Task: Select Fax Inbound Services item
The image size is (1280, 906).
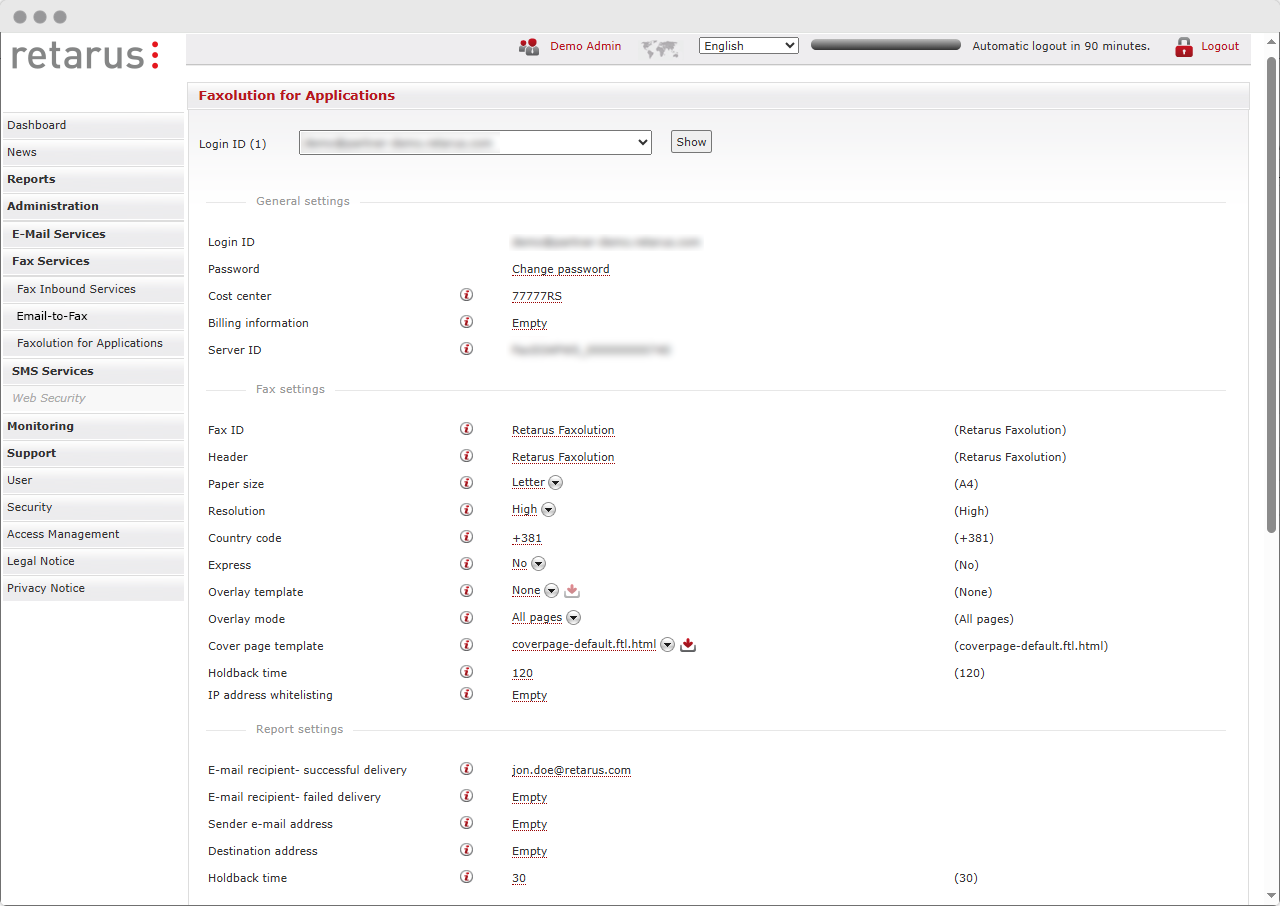Action: click(x=93, y=289)
